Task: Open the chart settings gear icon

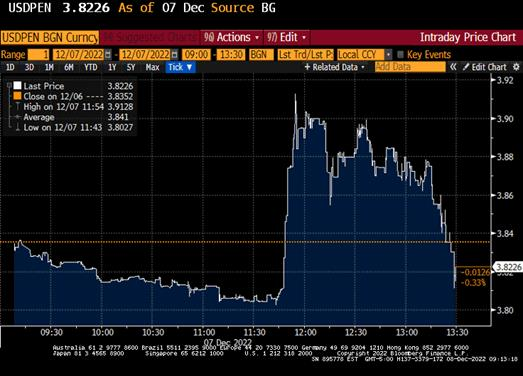Action: (516, 67)
